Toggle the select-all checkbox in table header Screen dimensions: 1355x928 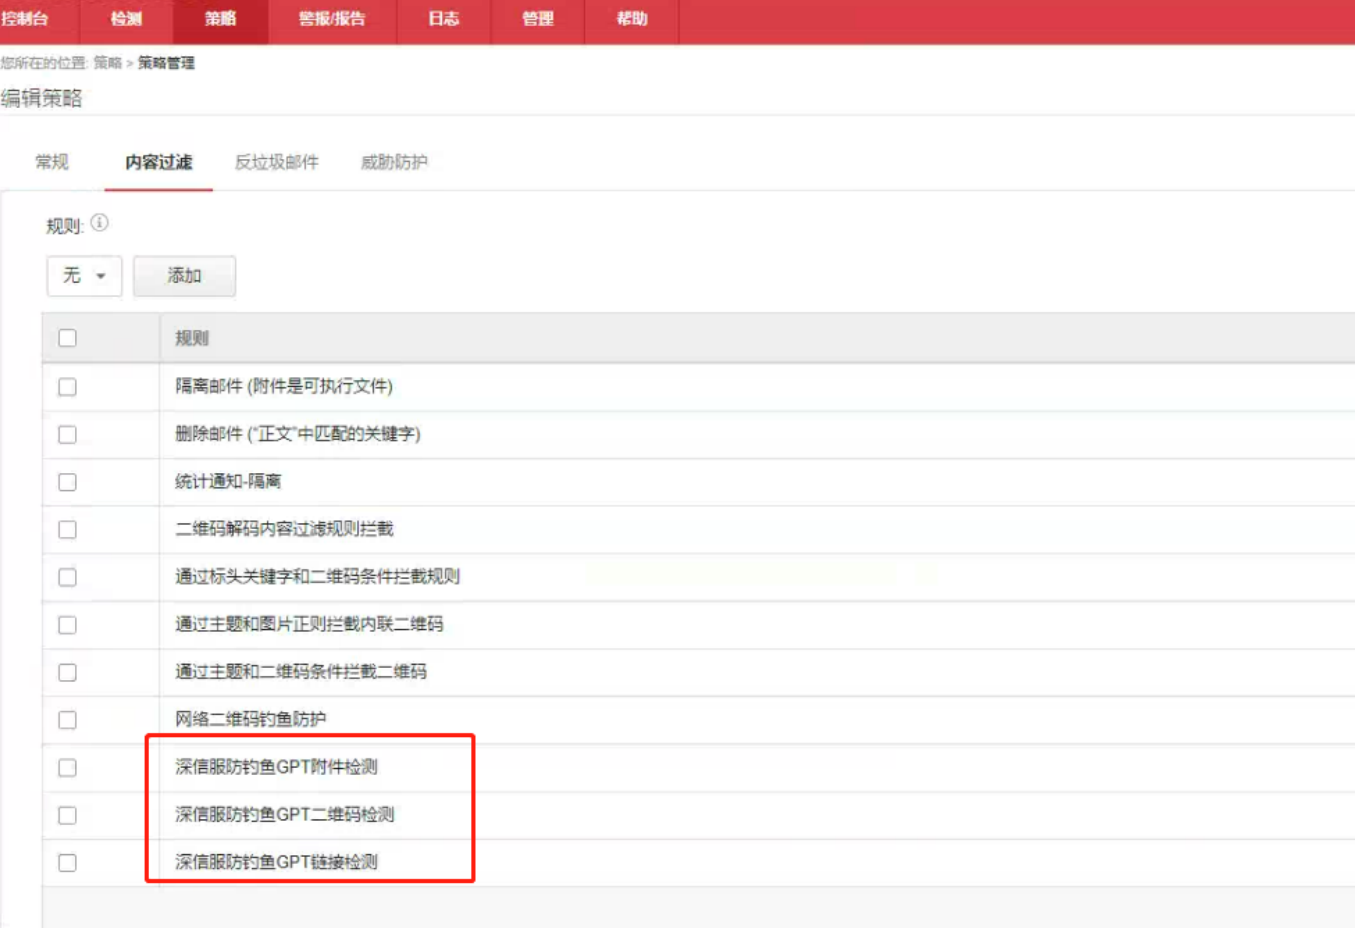(x=67, y=338)
